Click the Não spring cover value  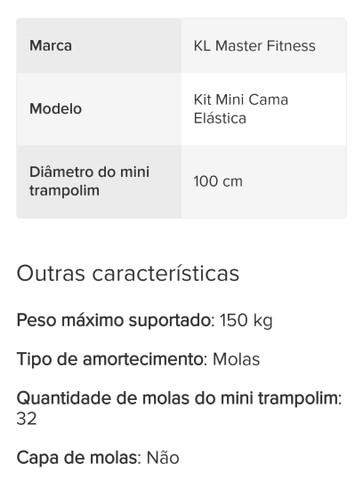click(163, 457)
